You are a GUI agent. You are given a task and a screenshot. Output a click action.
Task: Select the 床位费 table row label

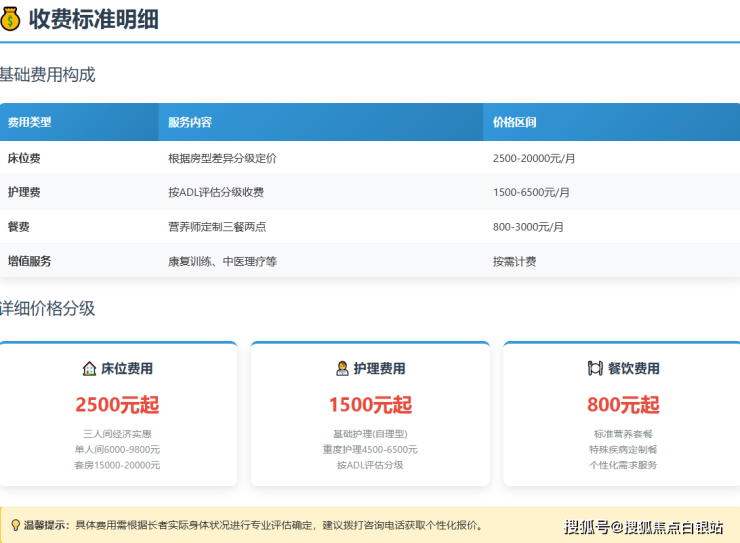coord(24,158)
